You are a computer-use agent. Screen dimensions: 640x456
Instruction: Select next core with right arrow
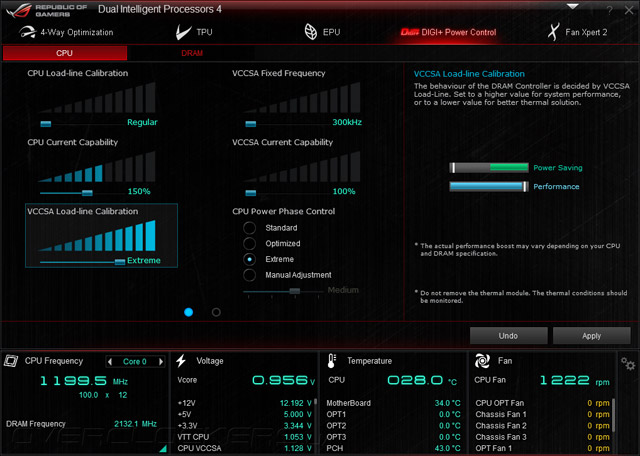pyautogui.click(x=161, y=361)
